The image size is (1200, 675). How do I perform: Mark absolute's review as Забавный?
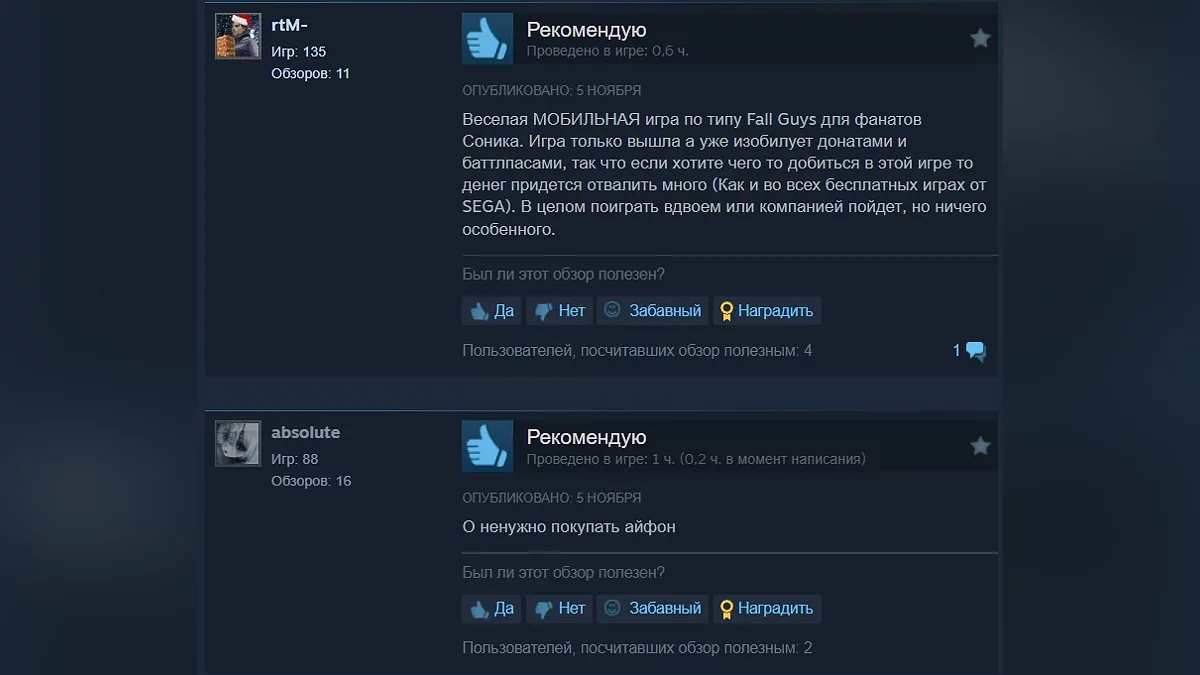point(653,608)
